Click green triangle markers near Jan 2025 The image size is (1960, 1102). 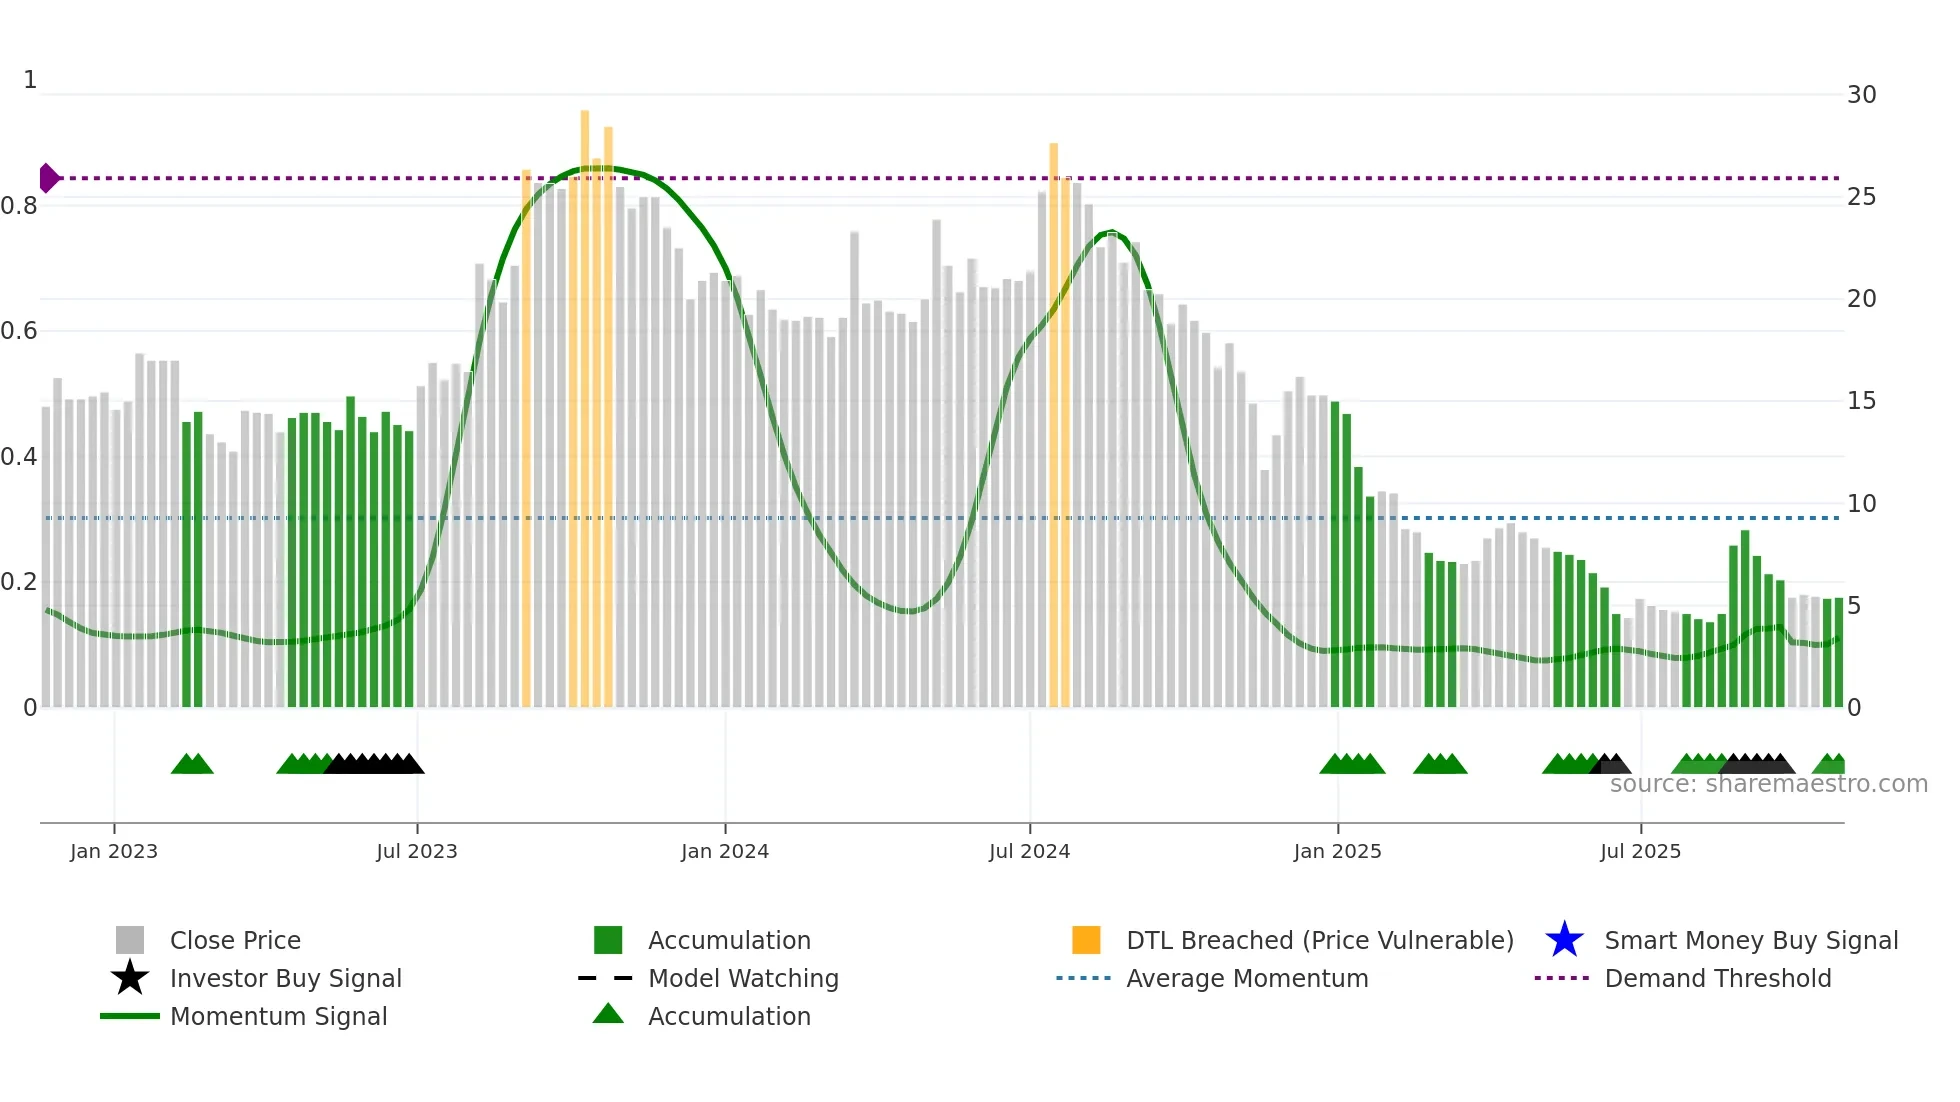[1352, 765]
